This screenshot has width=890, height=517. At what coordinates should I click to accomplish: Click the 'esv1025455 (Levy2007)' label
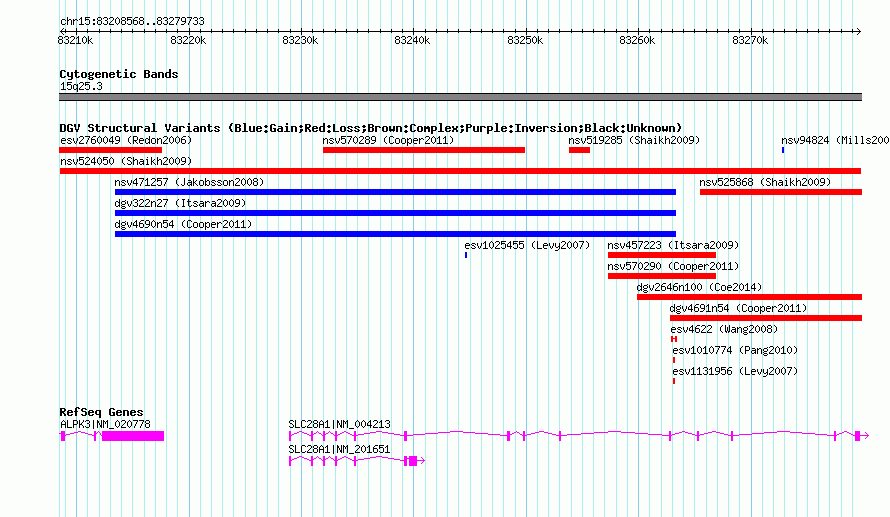pos(527,245)
